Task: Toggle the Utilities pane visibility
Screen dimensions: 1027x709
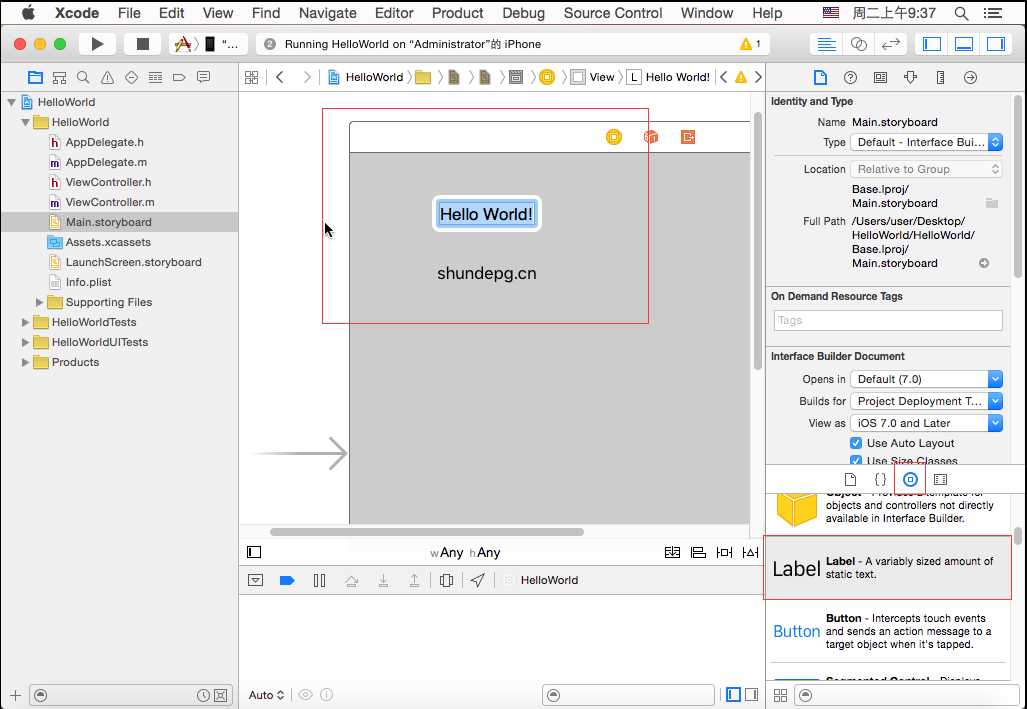Action: [x=996, y=44]
